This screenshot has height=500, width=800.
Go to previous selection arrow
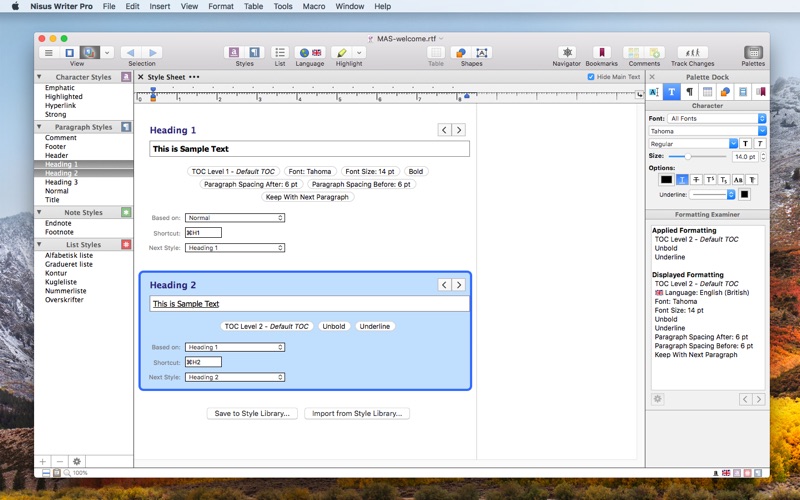(x=131, y=53)
